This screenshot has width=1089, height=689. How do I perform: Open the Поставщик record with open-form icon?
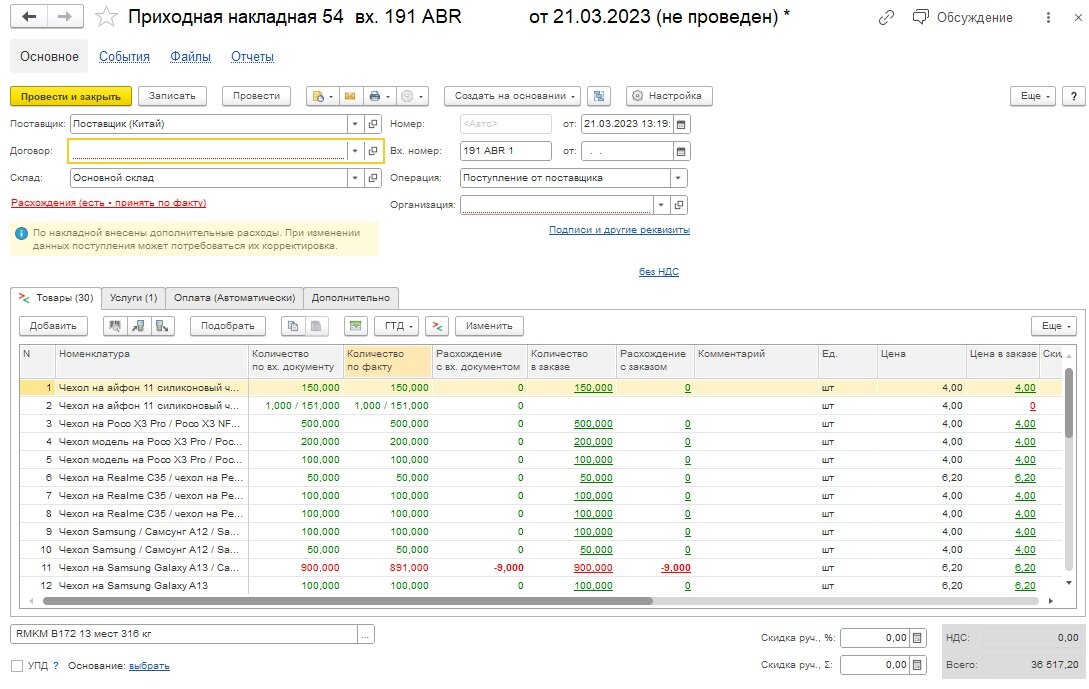tap(373, 124)
